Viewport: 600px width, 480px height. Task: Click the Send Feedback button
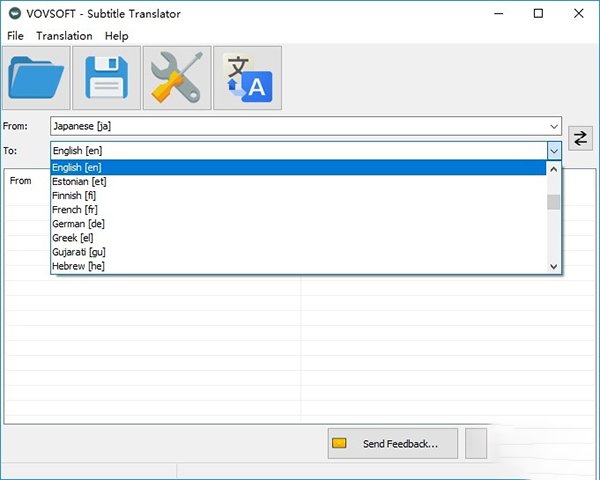click(x=393, y=444)
